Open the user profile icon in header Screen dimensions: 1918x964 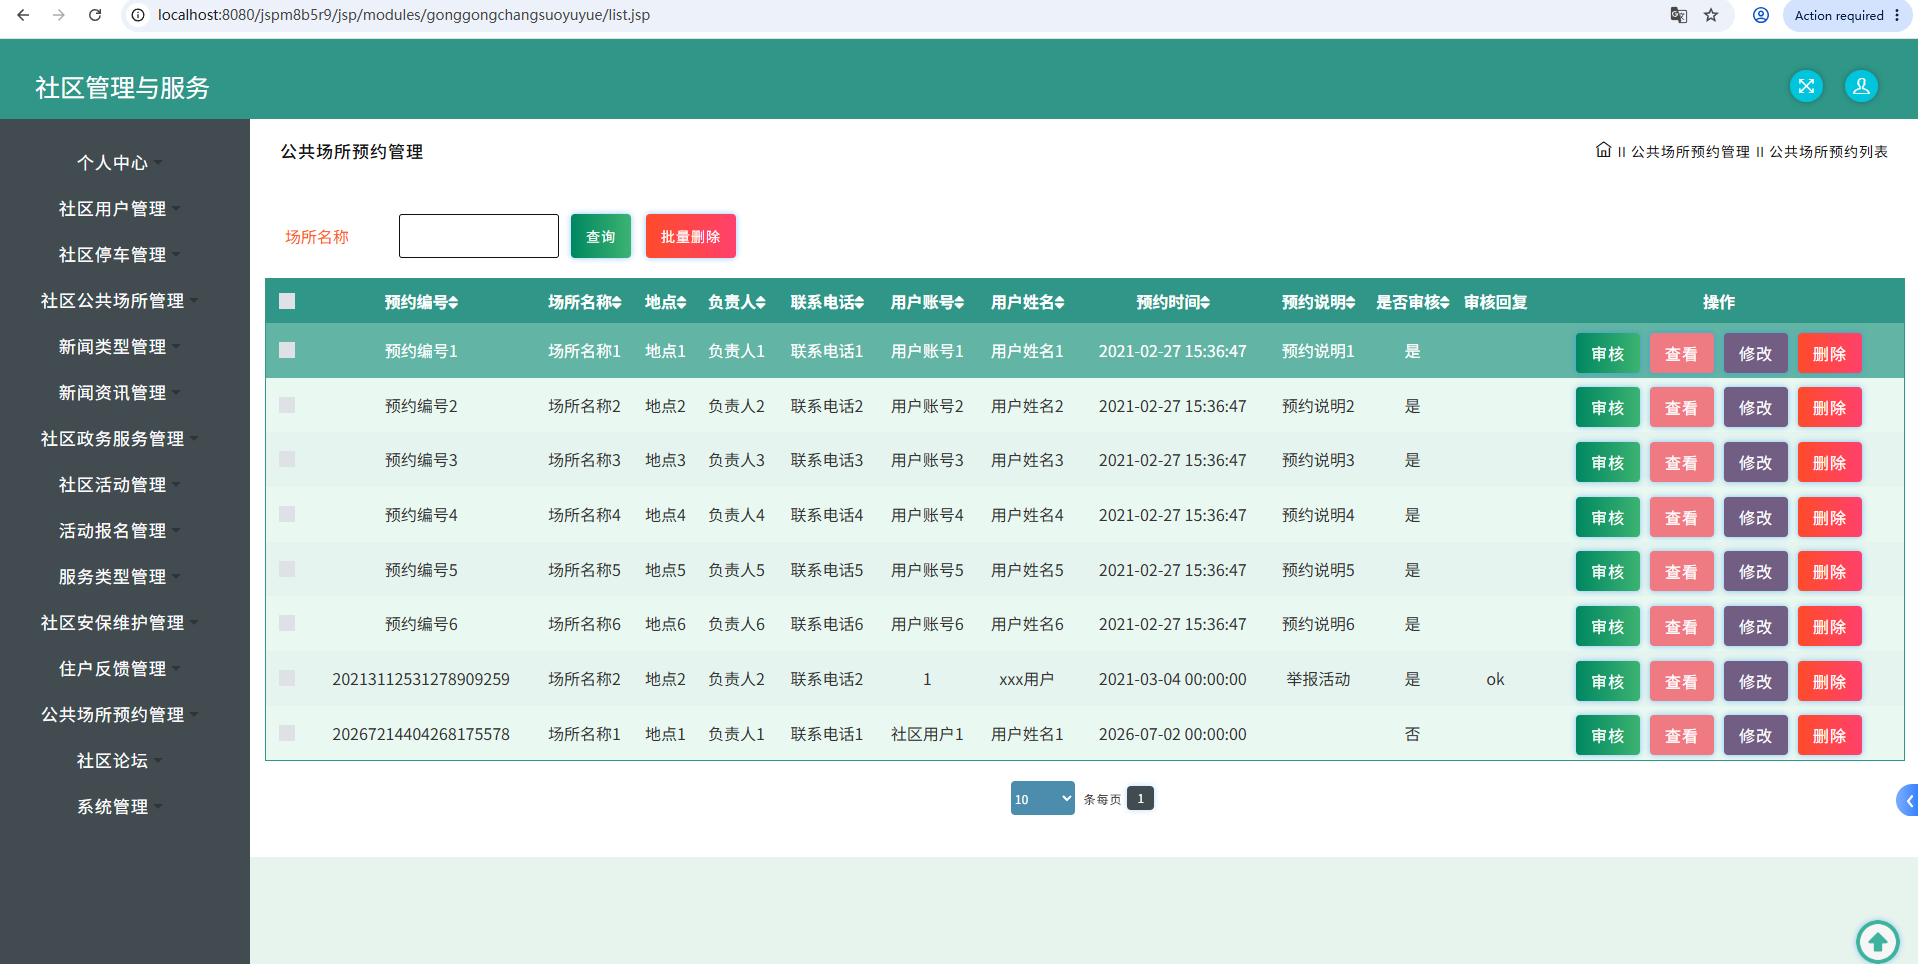[x=1861, y=86]
